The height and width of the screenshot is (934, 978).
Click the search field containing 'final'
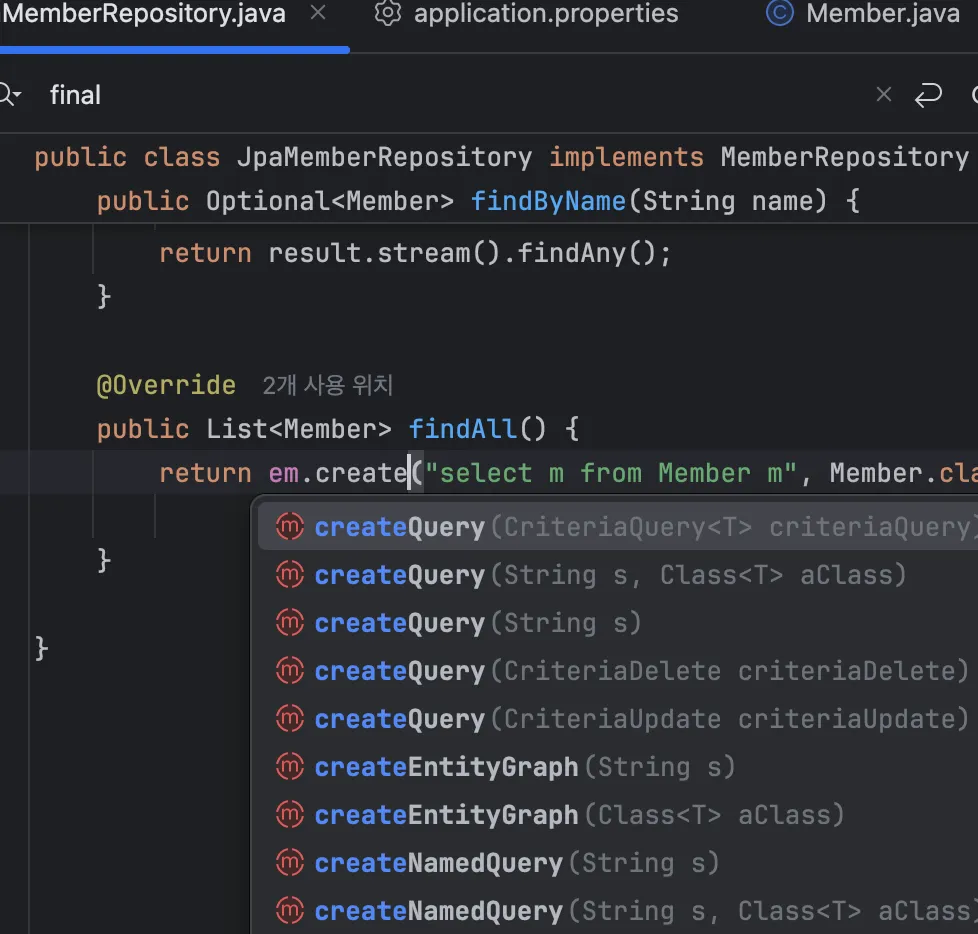pos(437,95)
